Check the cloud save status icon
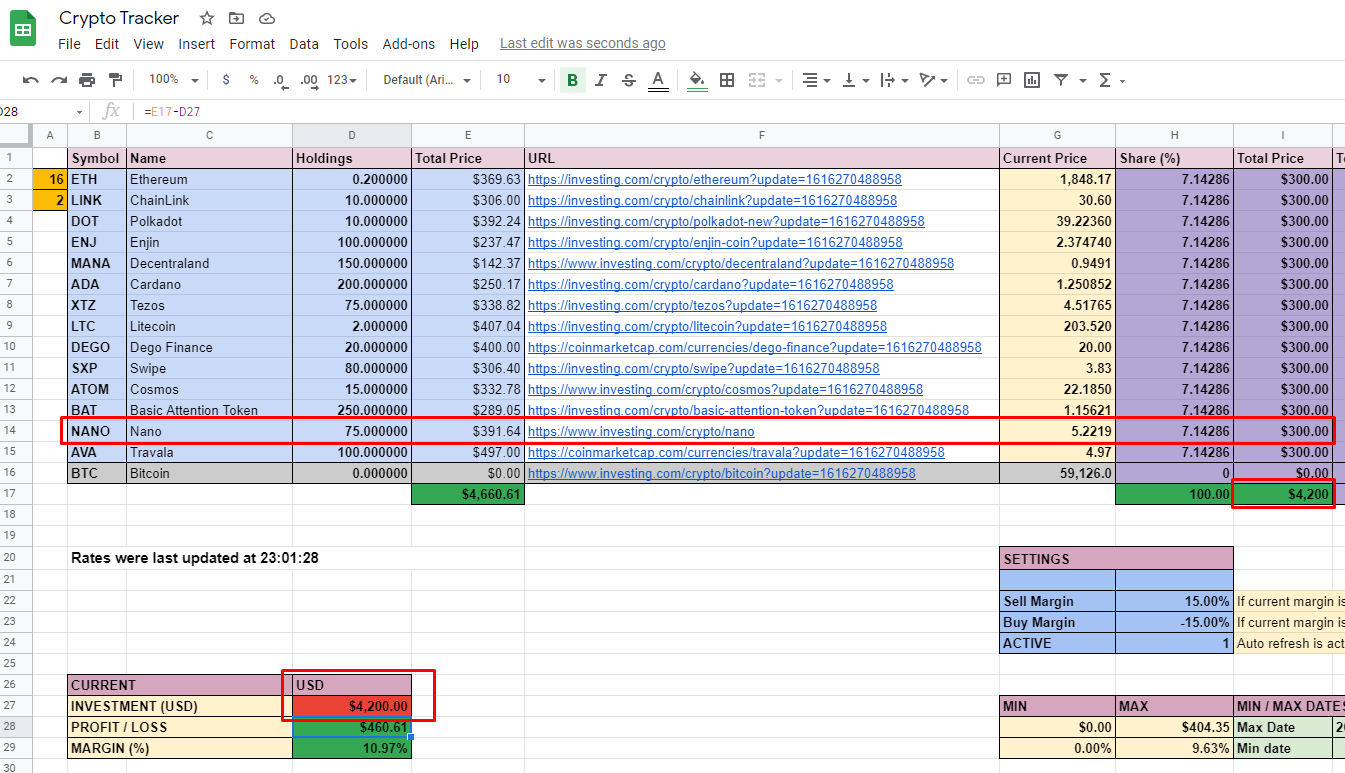Screen dimensions: 1345x773 click(266, 18)
